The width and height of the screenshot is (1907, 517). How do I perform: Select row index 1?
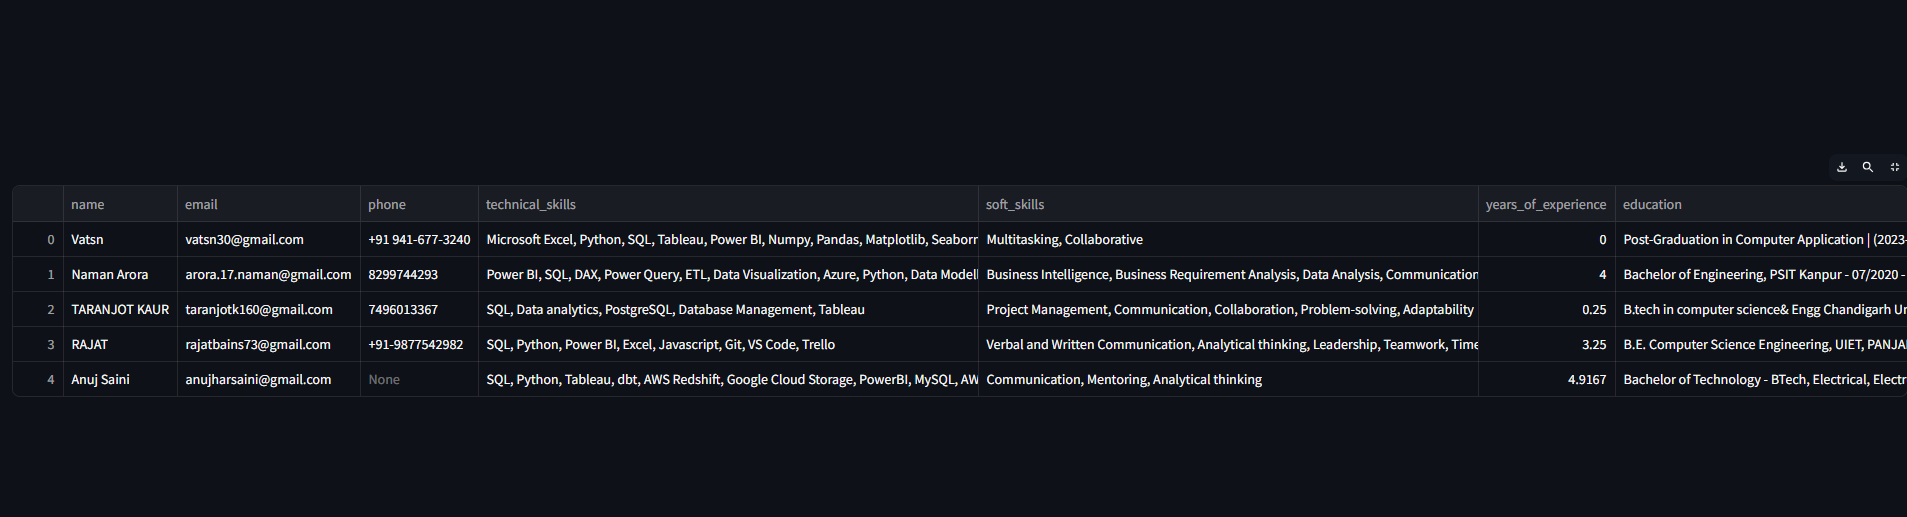tap(38, 274)
